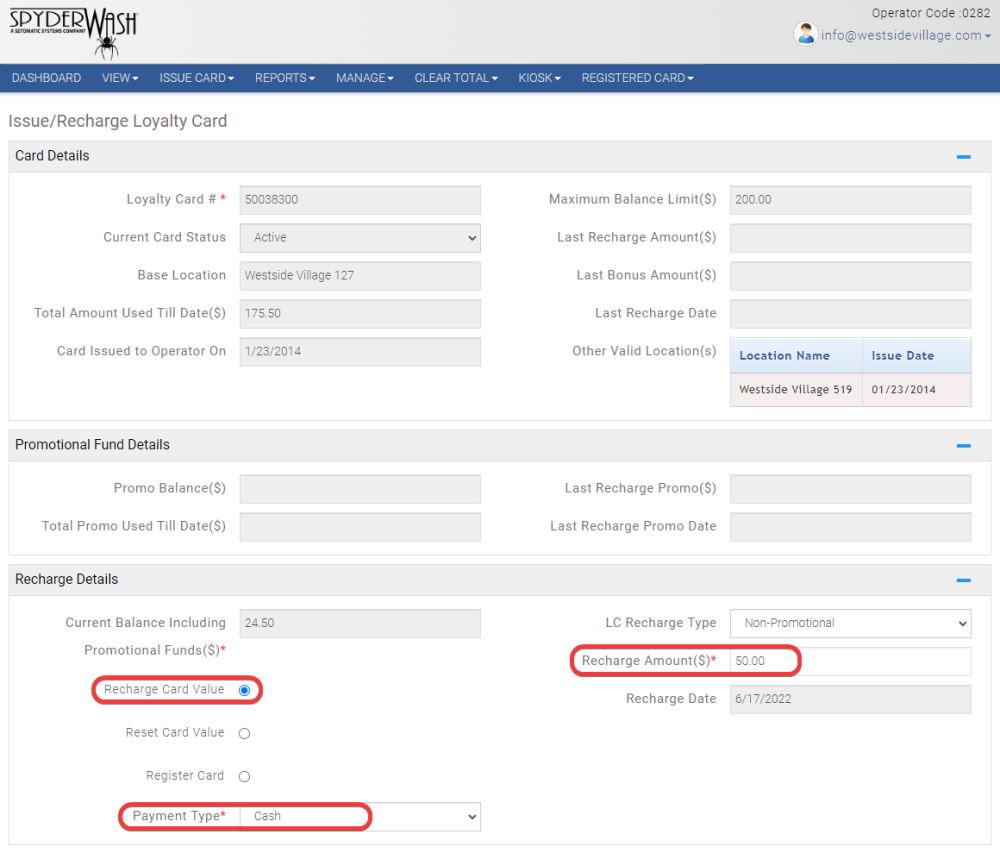Click the Last Bonus Amount($) field
The image size is (1000, 853).
pyautogui.click(x=851, y=276)
